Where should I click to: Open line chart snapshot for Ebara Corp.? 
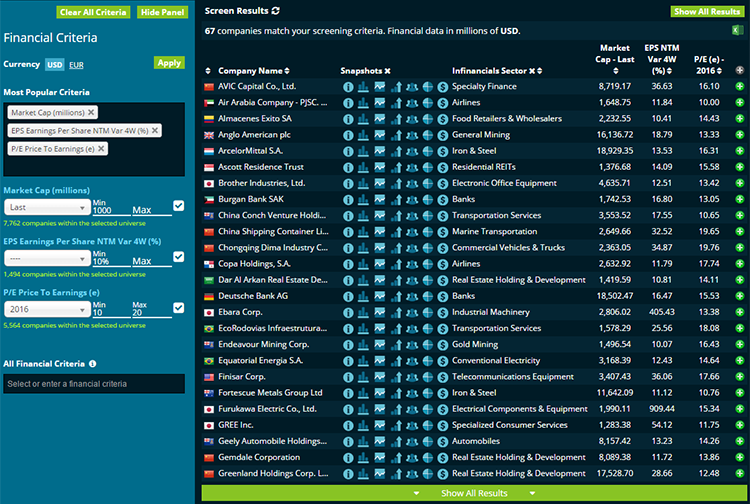(x=380, y=312)
